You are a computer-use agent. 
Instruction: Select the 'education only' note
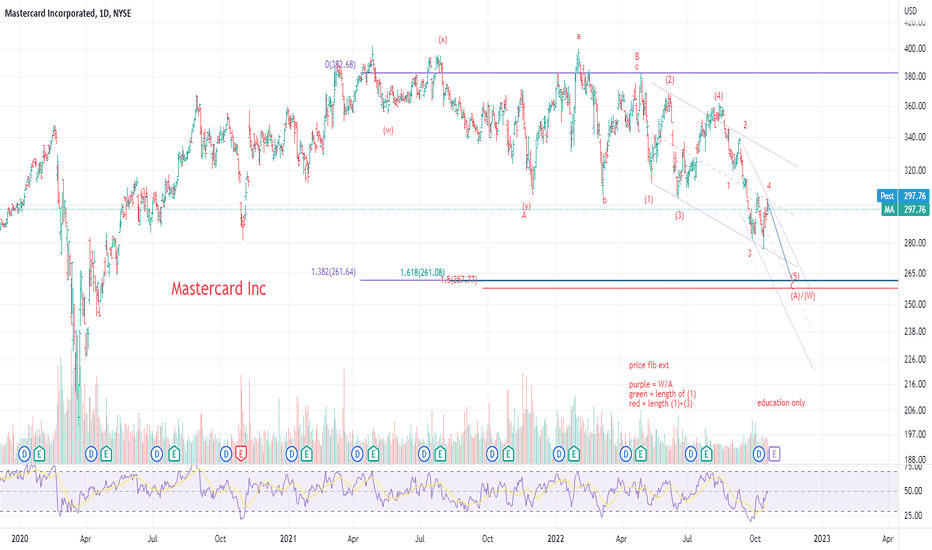(781, 403)
